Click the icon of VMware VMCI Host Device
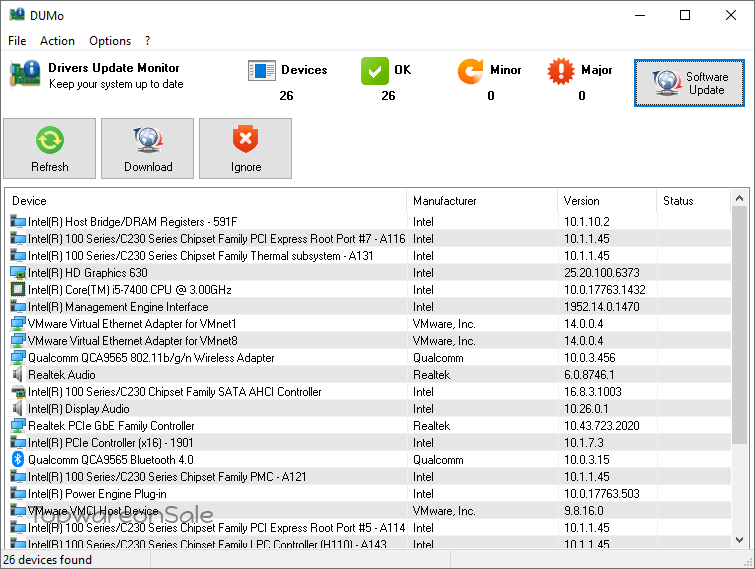Screen dimensions: 755x569 18,510
